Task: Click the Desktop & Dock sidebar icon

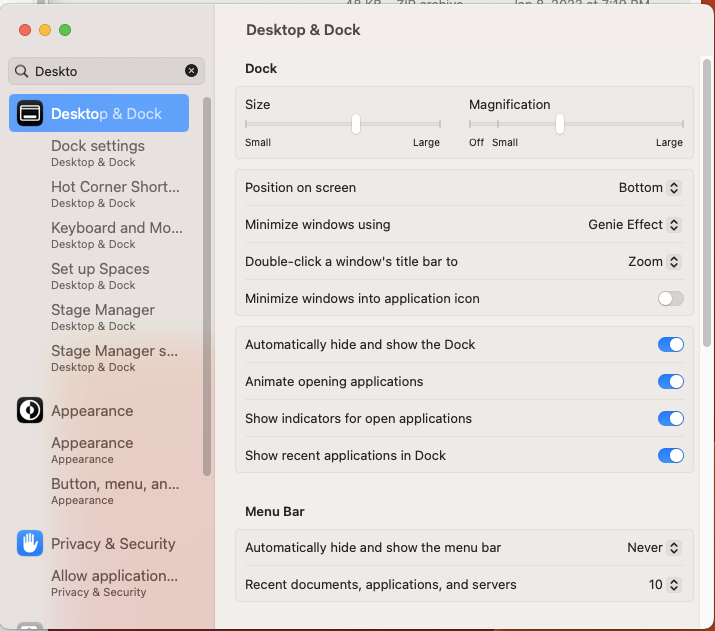Action: point(30,113)
